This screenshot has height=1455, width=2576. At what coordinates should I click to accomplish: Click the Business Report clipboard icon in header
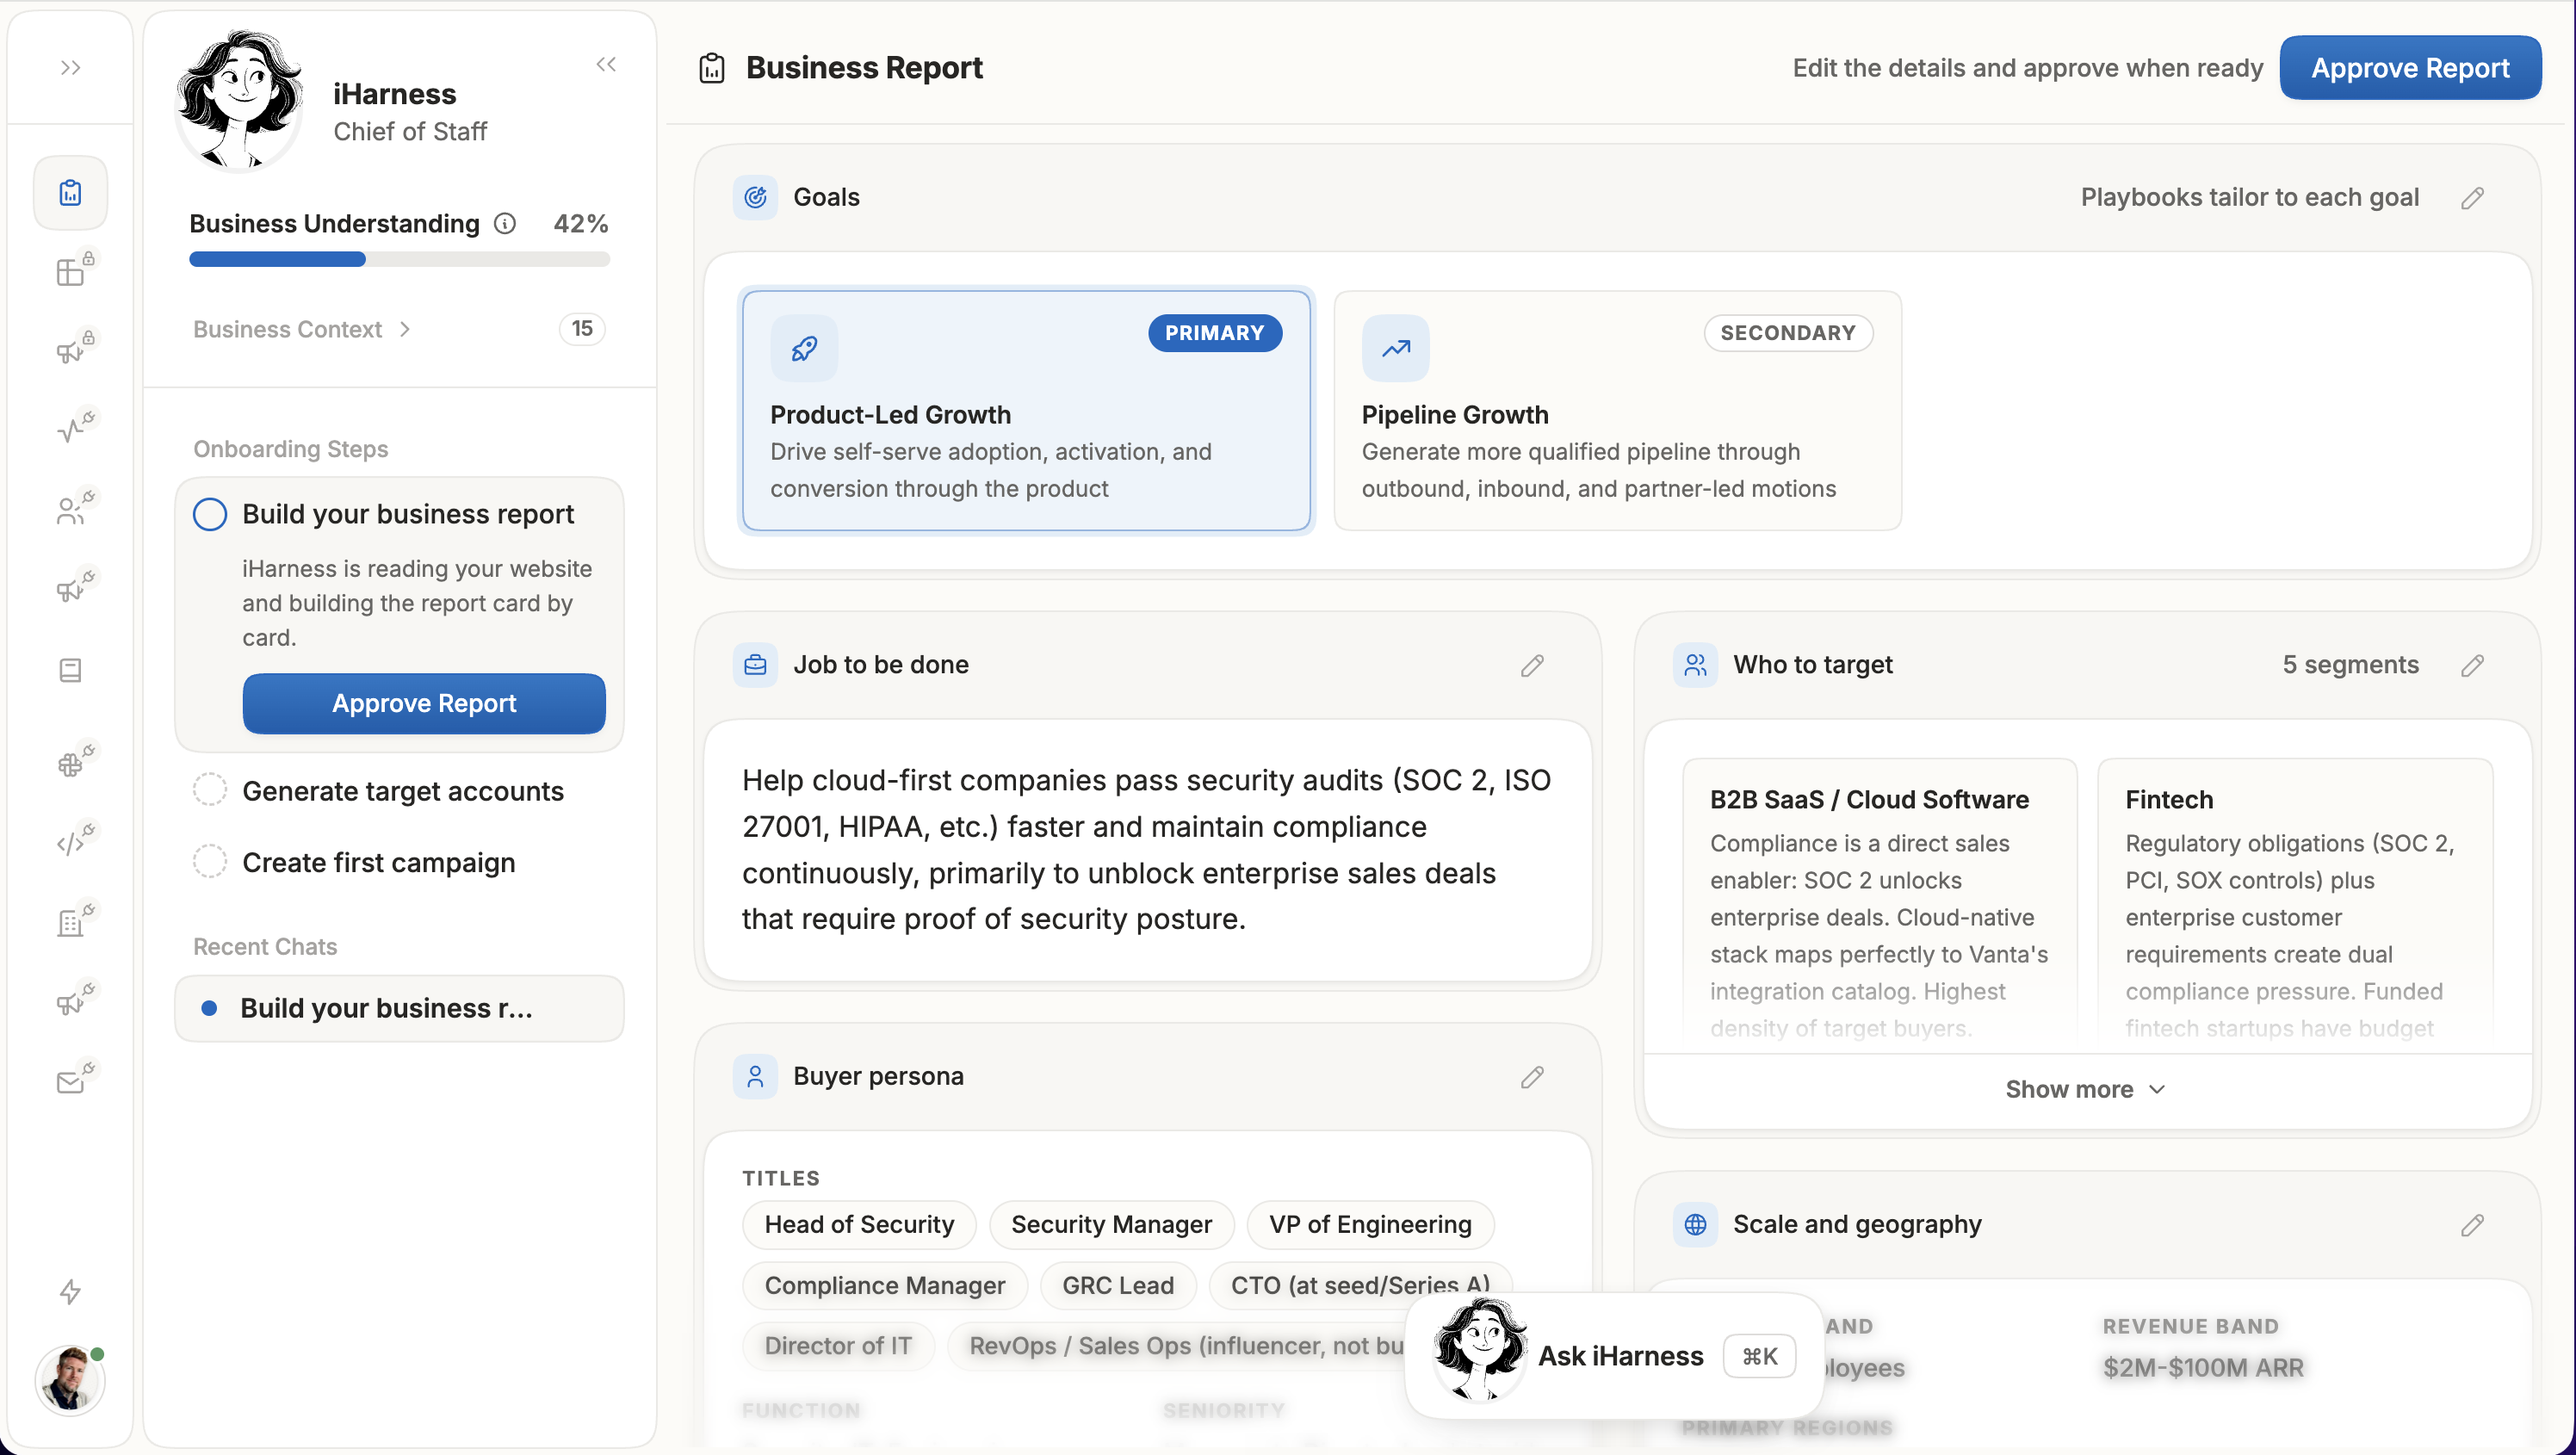pos(712,68)
